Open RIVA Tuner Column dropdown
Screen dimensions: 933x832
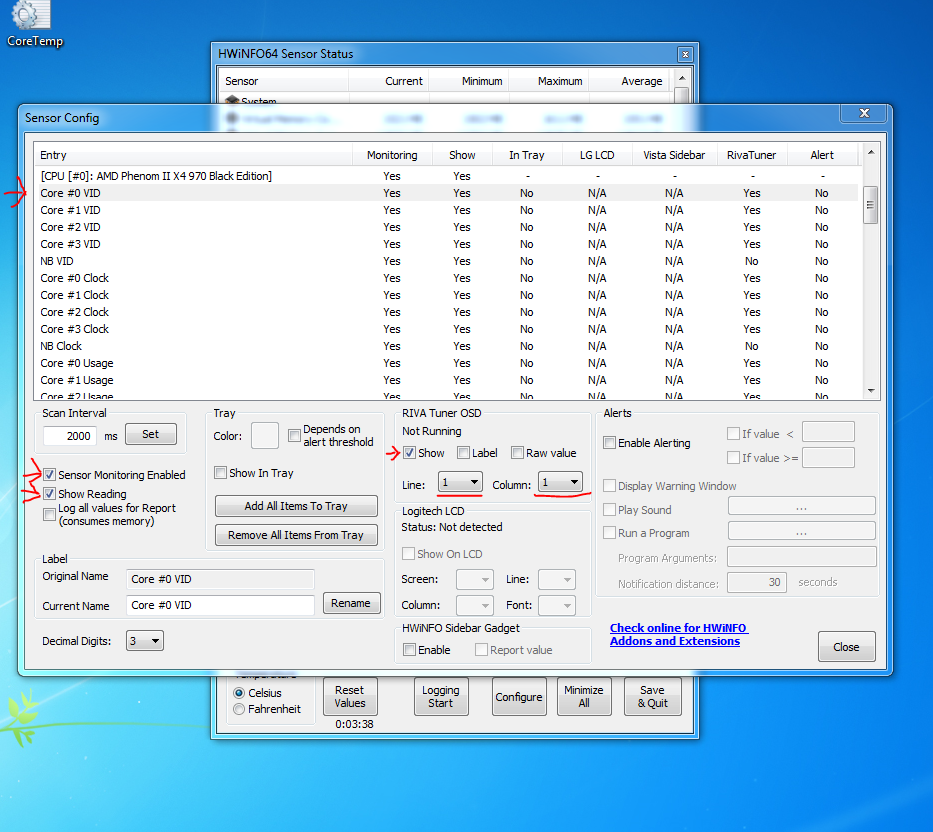[x=560, y=482]
